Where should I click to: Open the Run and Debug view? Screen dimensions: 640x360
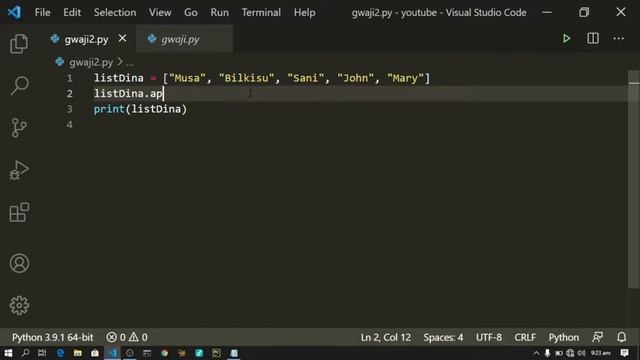click(x=19, y=170)
